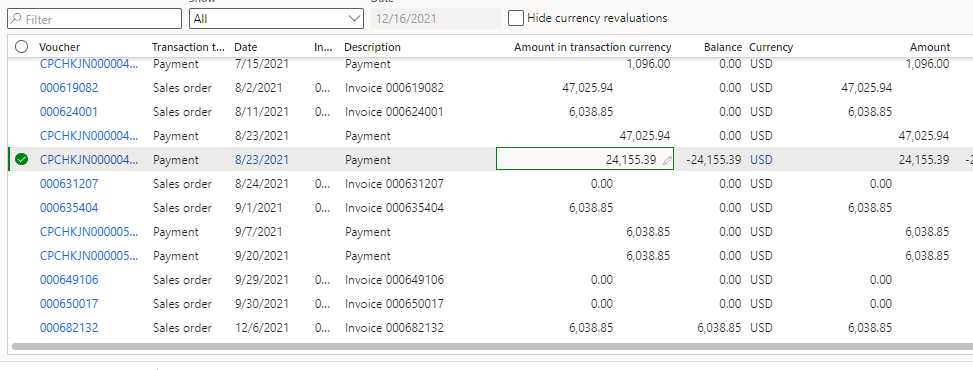This screenshot has width=973, height=370.
Task: Select the Invoice 000650017 description cell
Action: [395, 304]
